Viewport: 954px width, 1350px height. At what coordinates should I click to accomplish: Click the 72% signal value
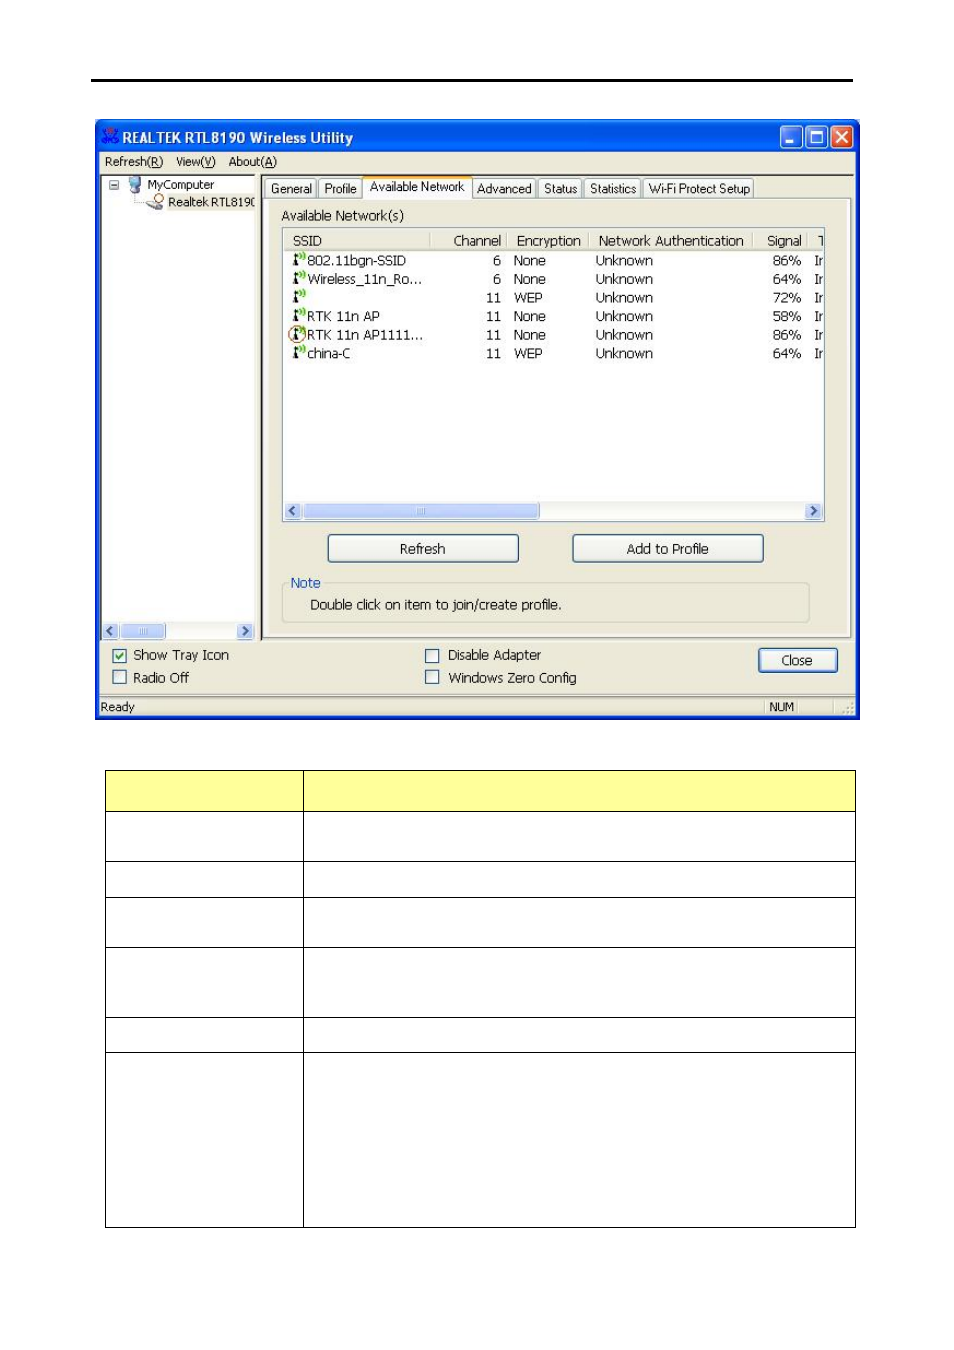tap(786, 298)
